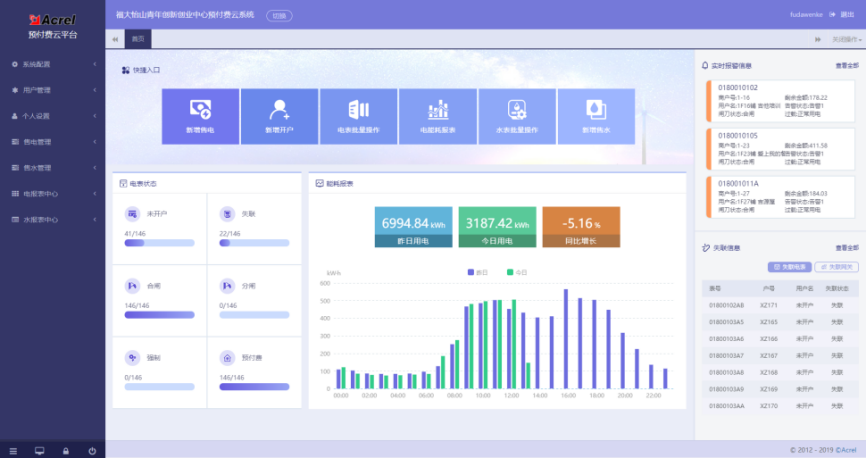Click the lock screen icon in bottom bar

click(x=65, y=451)
